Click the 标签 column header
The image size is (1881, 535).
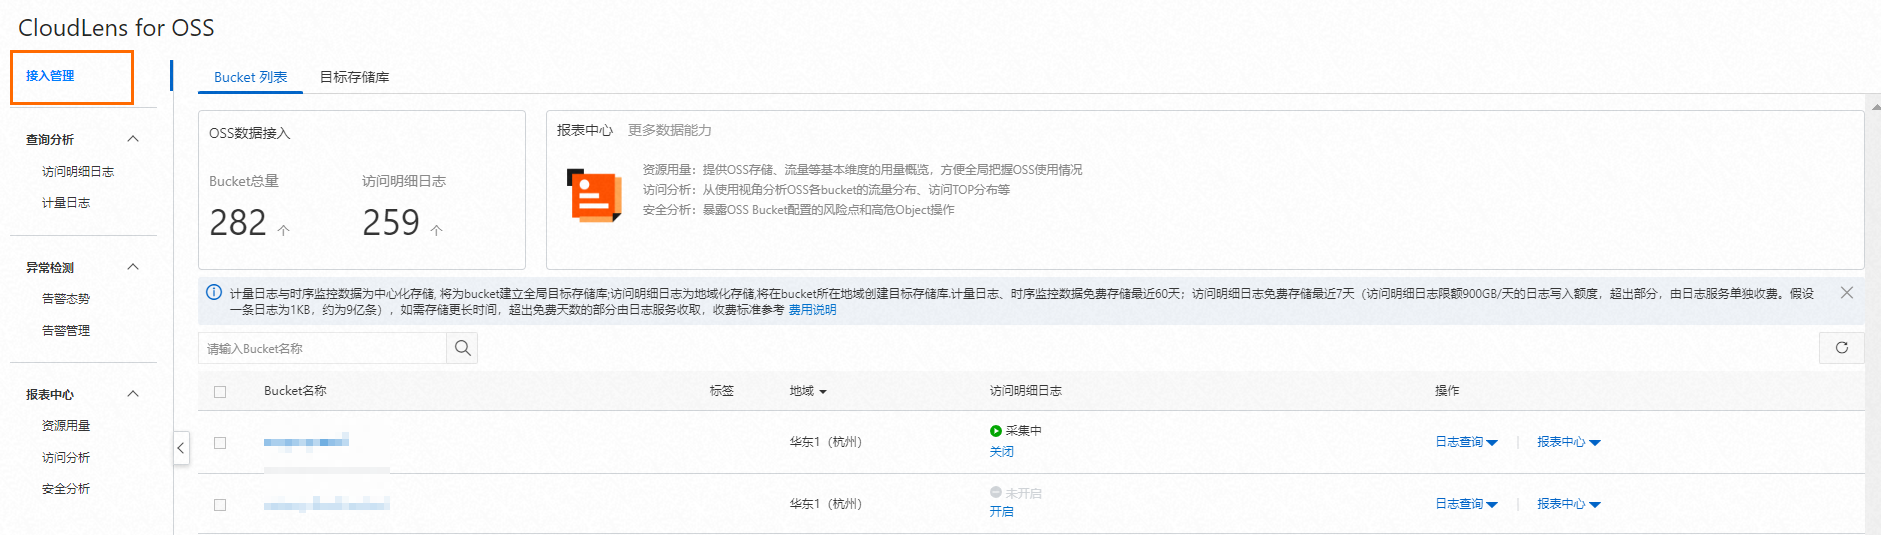click(721, 391)
